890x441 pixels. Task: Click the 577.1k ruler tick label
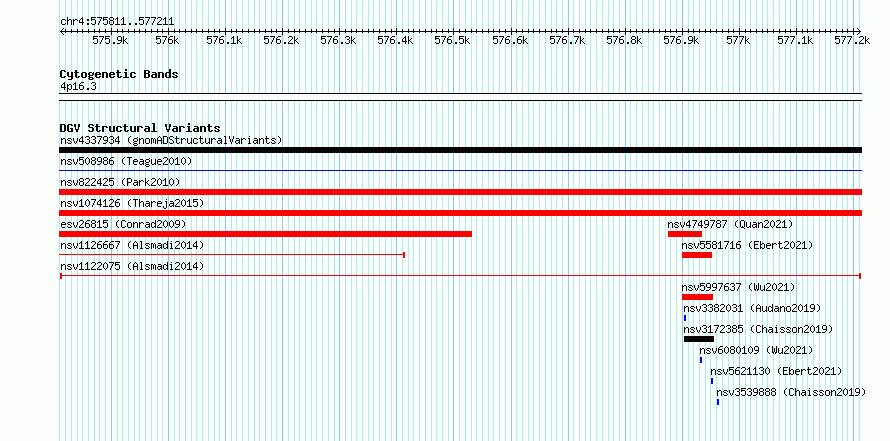click(x=795, y=40)
